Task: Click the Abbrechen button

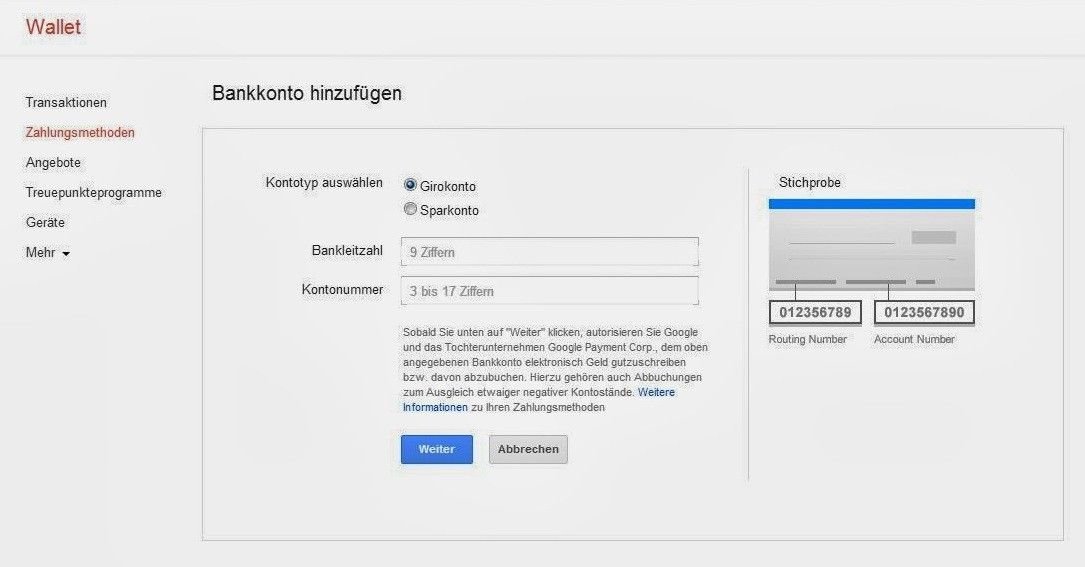Action: (x=528, y=449)
